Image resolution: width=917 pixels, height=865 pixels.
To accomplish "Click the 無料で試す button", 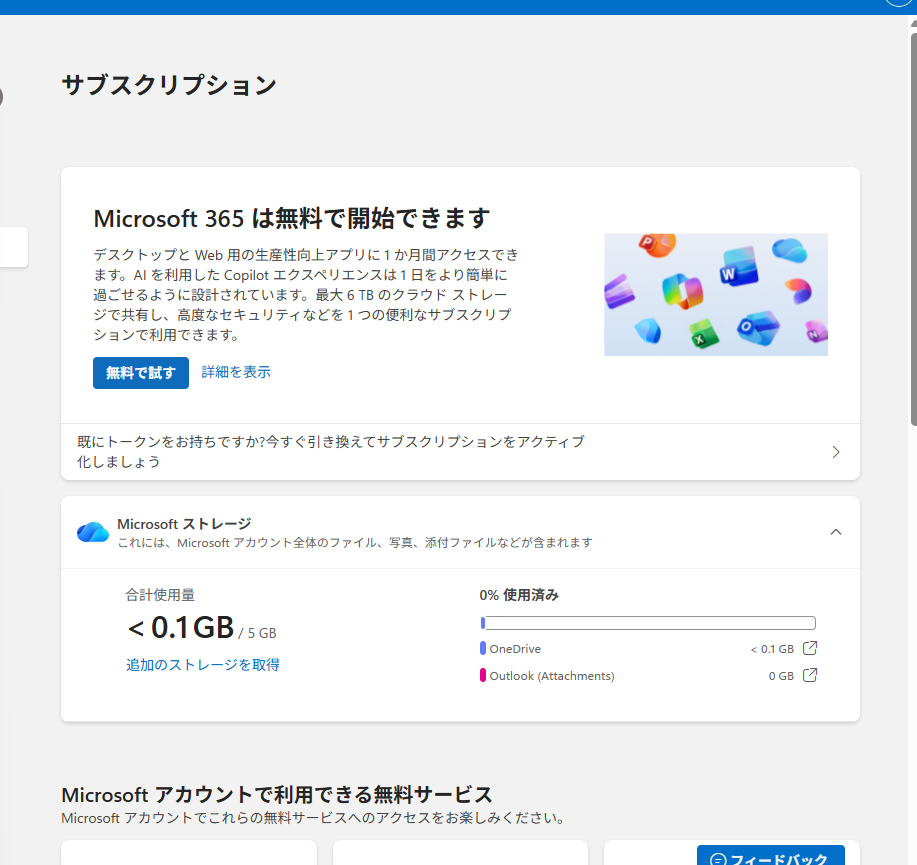I will pyautogui.click(x=140, y=373).
